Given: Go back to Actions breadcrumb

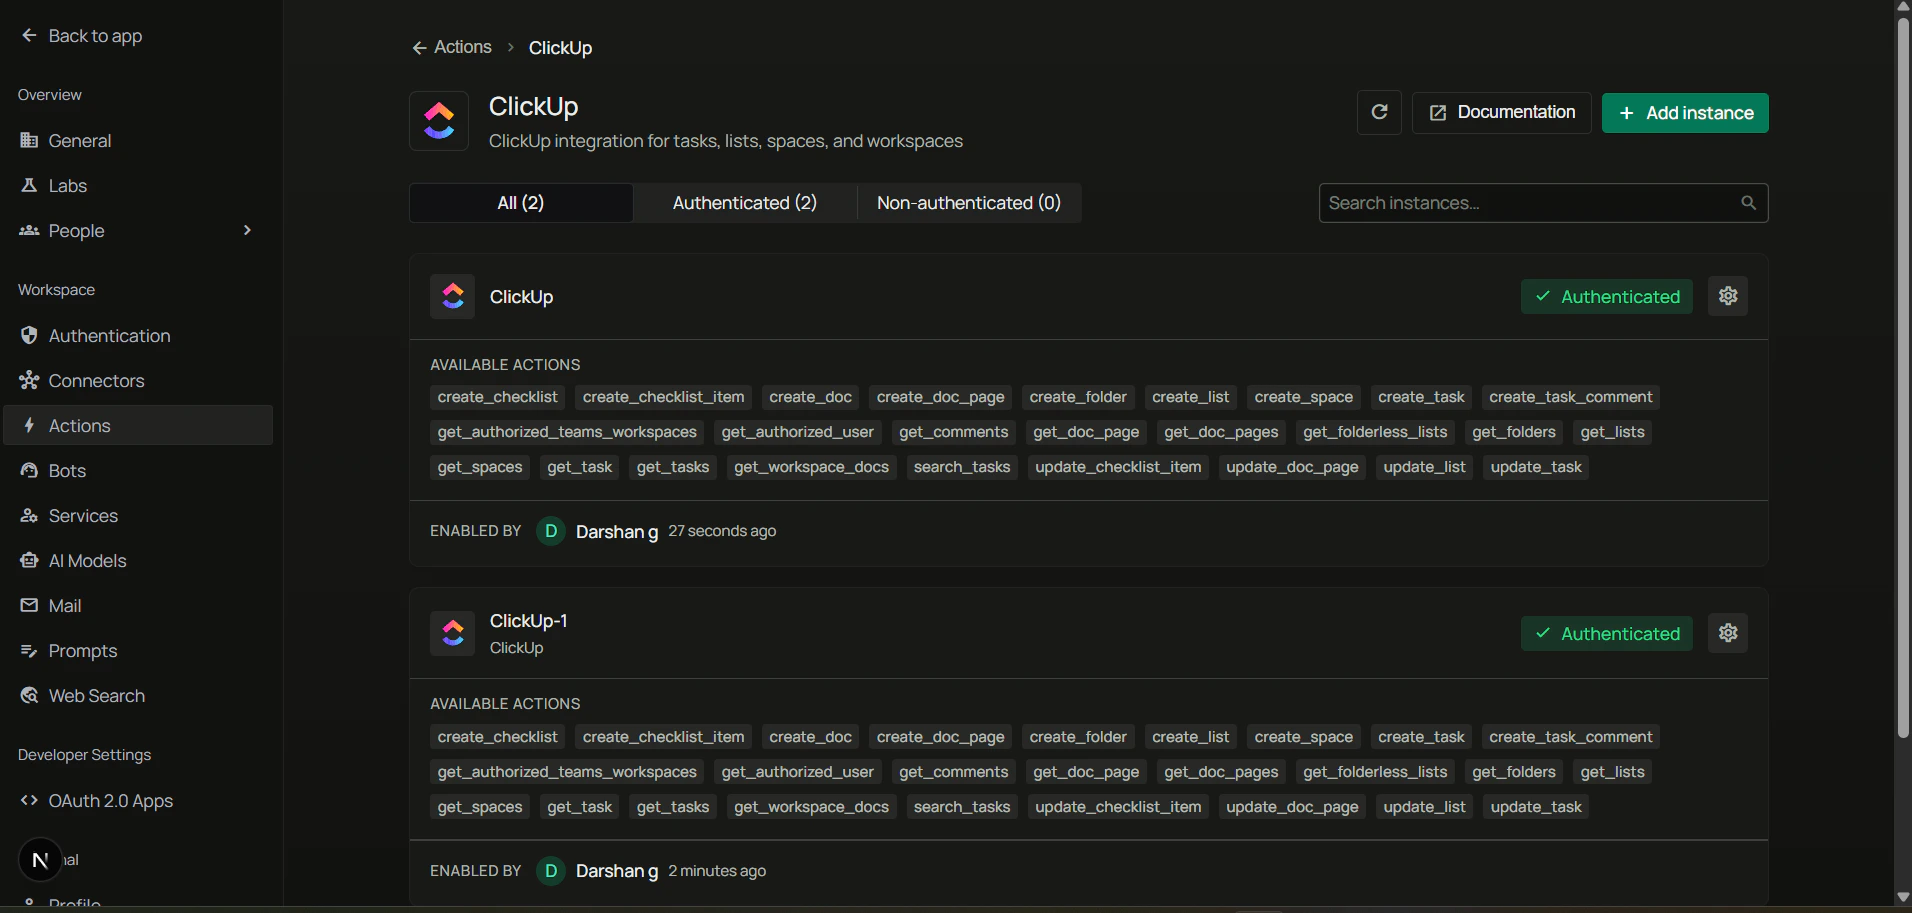Looking at the screenshot, I should tap(452, 47).
